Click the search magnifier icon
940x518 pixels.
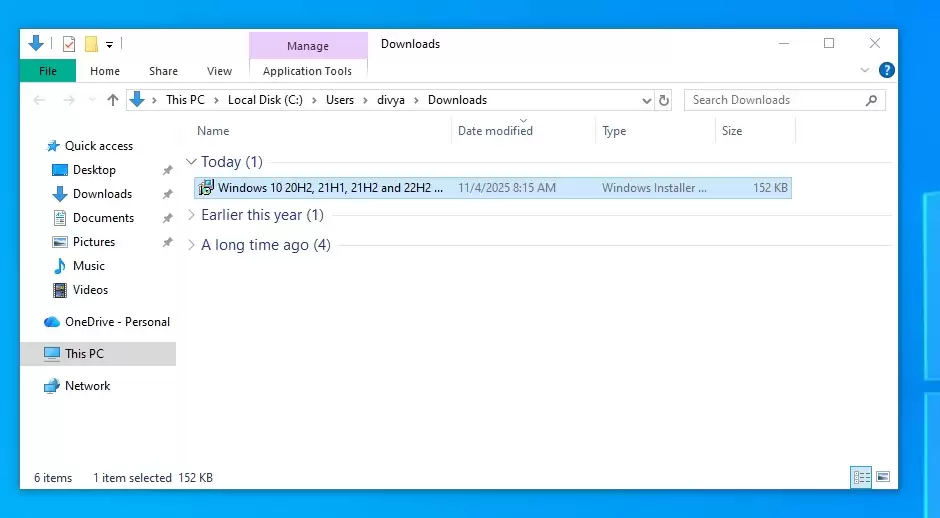click(x=871, y=100)
